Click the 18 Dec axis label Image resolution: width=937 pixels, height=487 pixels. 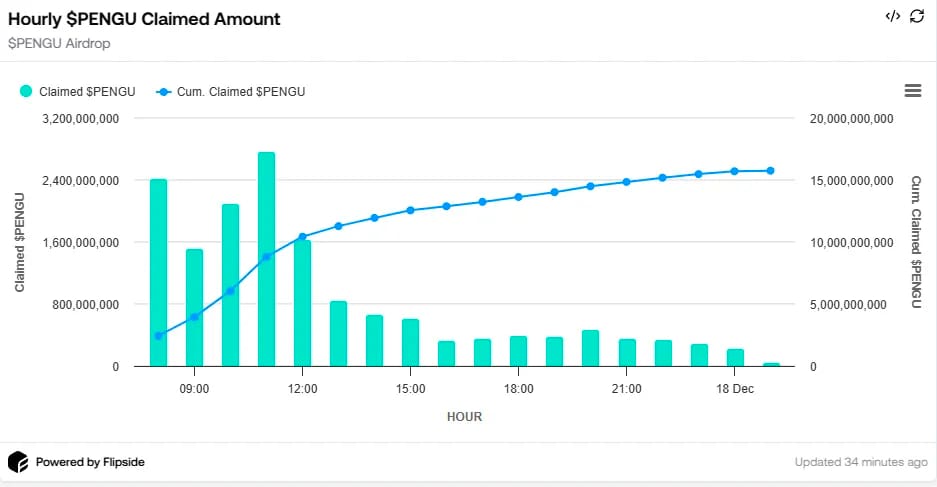[735, 388]
